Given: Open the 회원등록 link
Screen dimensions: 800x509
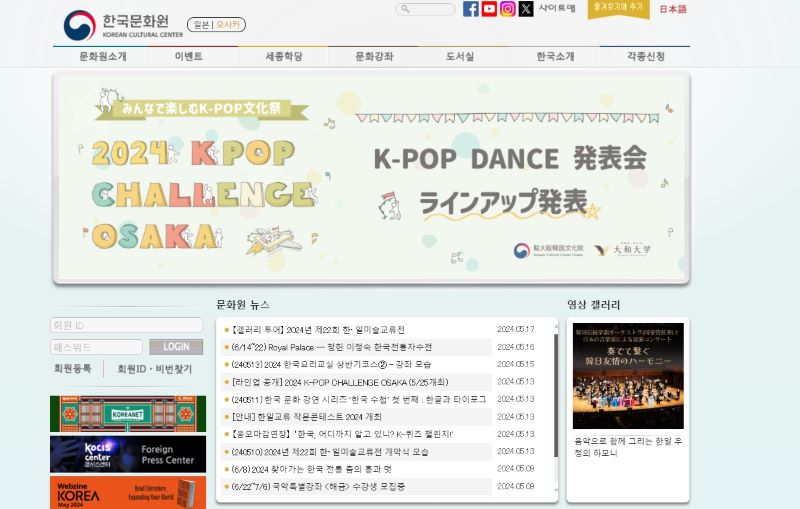Looking at the screenshot, I should point(72,368).
